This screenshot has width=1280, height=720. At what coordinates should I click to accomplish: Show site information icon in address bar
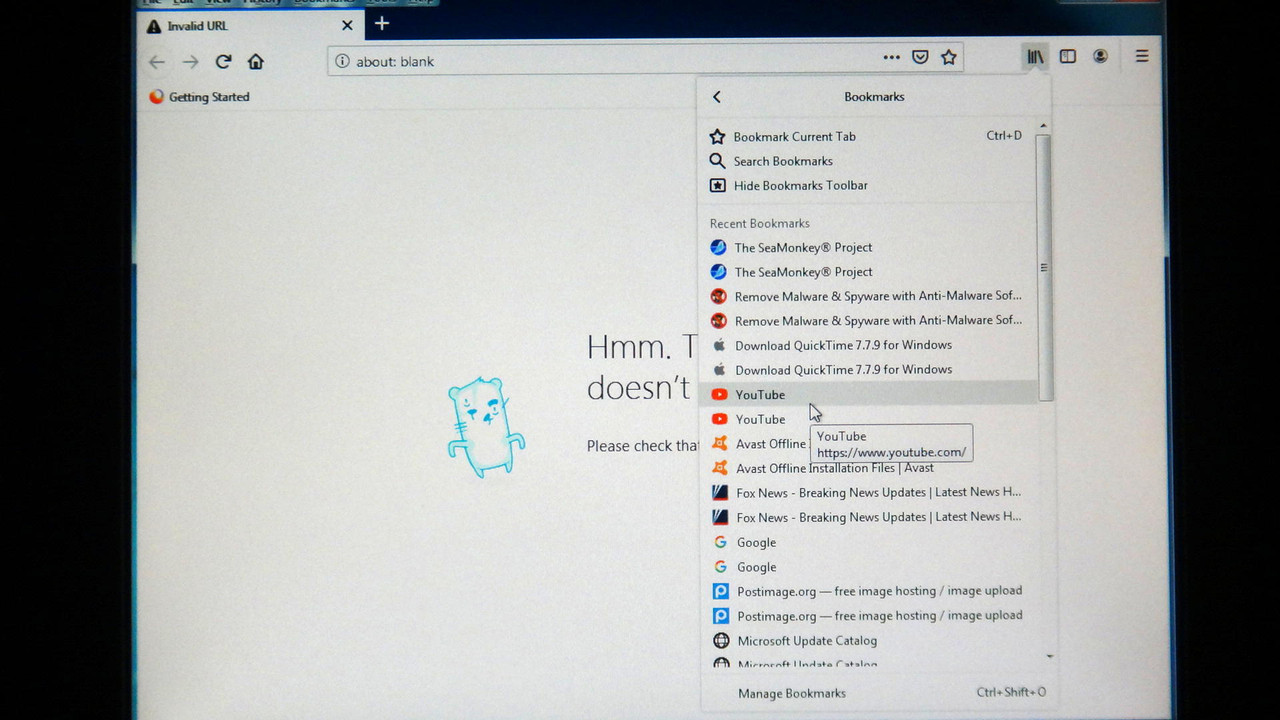pyautogui.click(x=342, y=61)
